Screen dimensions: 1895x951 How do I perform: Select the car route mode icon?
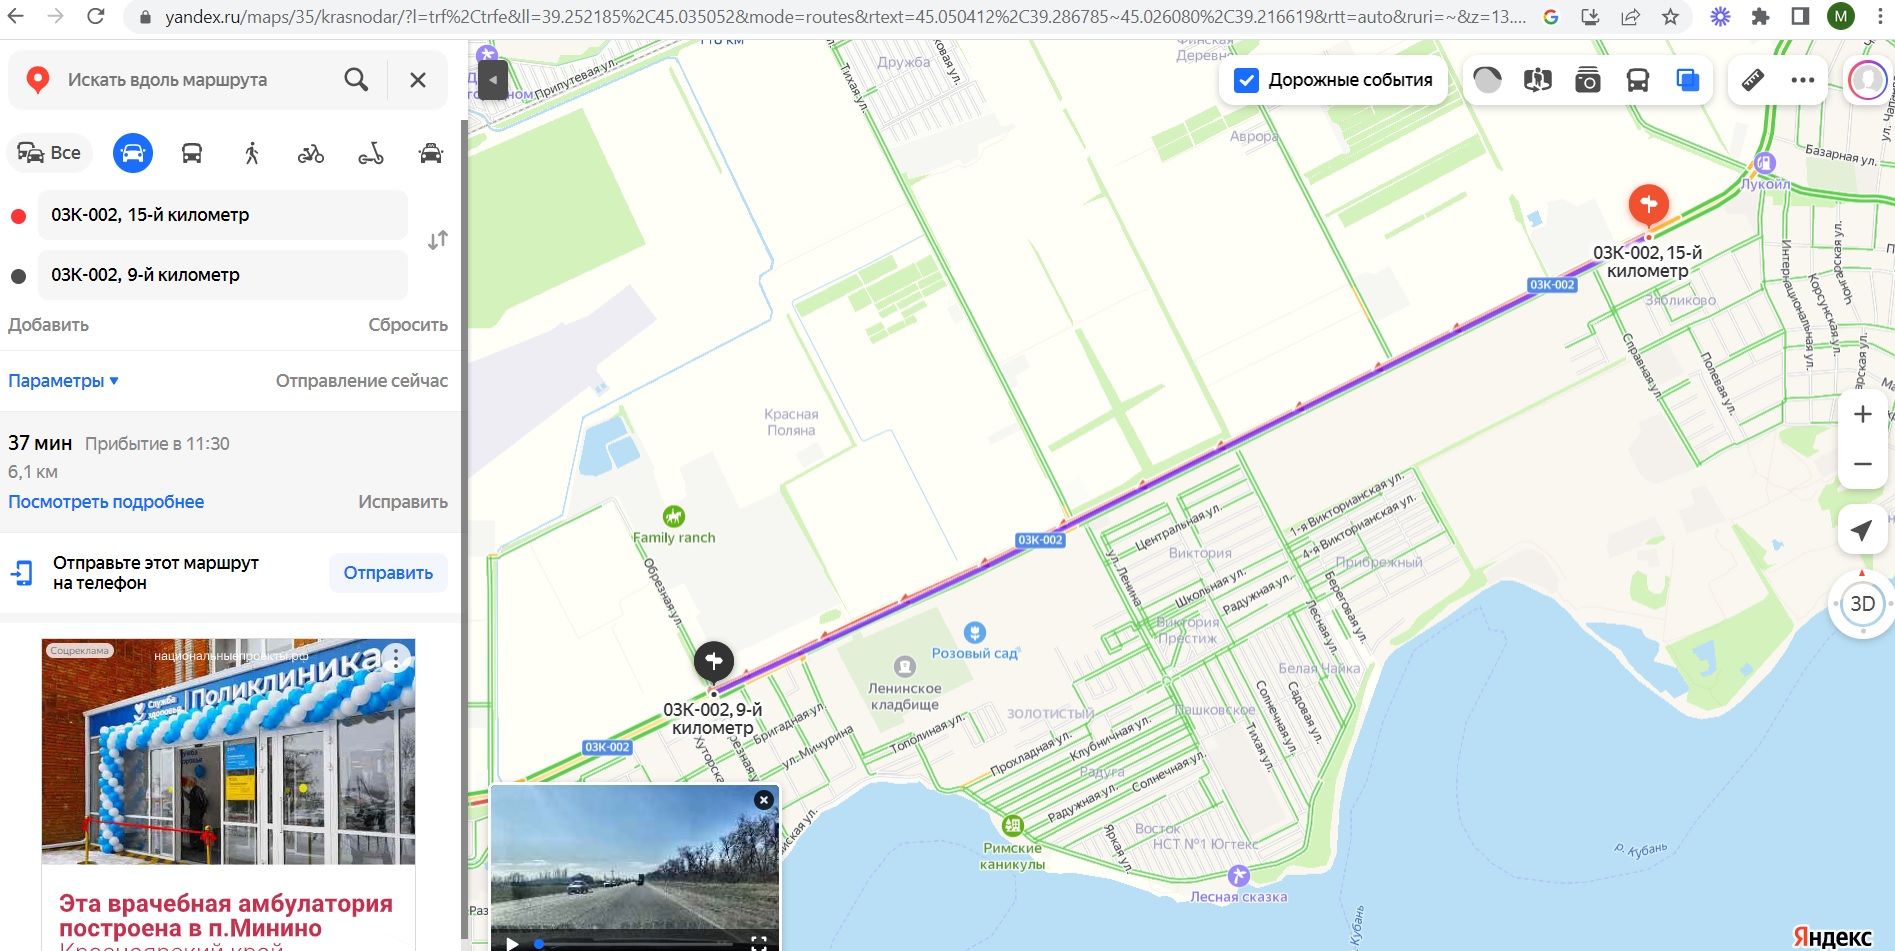(132, 153)
